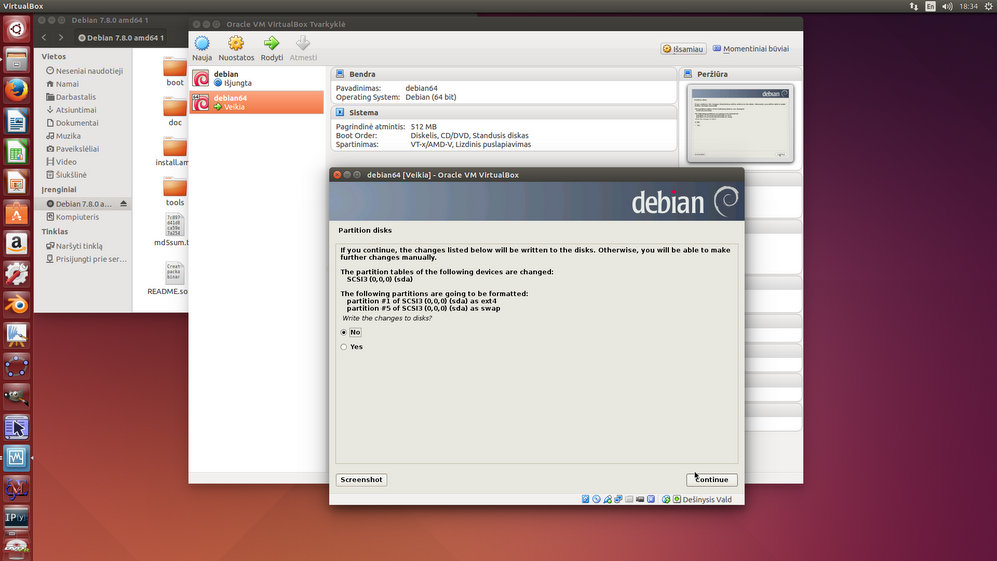Open Nuostatos settings gear icon

pos(236,44)
